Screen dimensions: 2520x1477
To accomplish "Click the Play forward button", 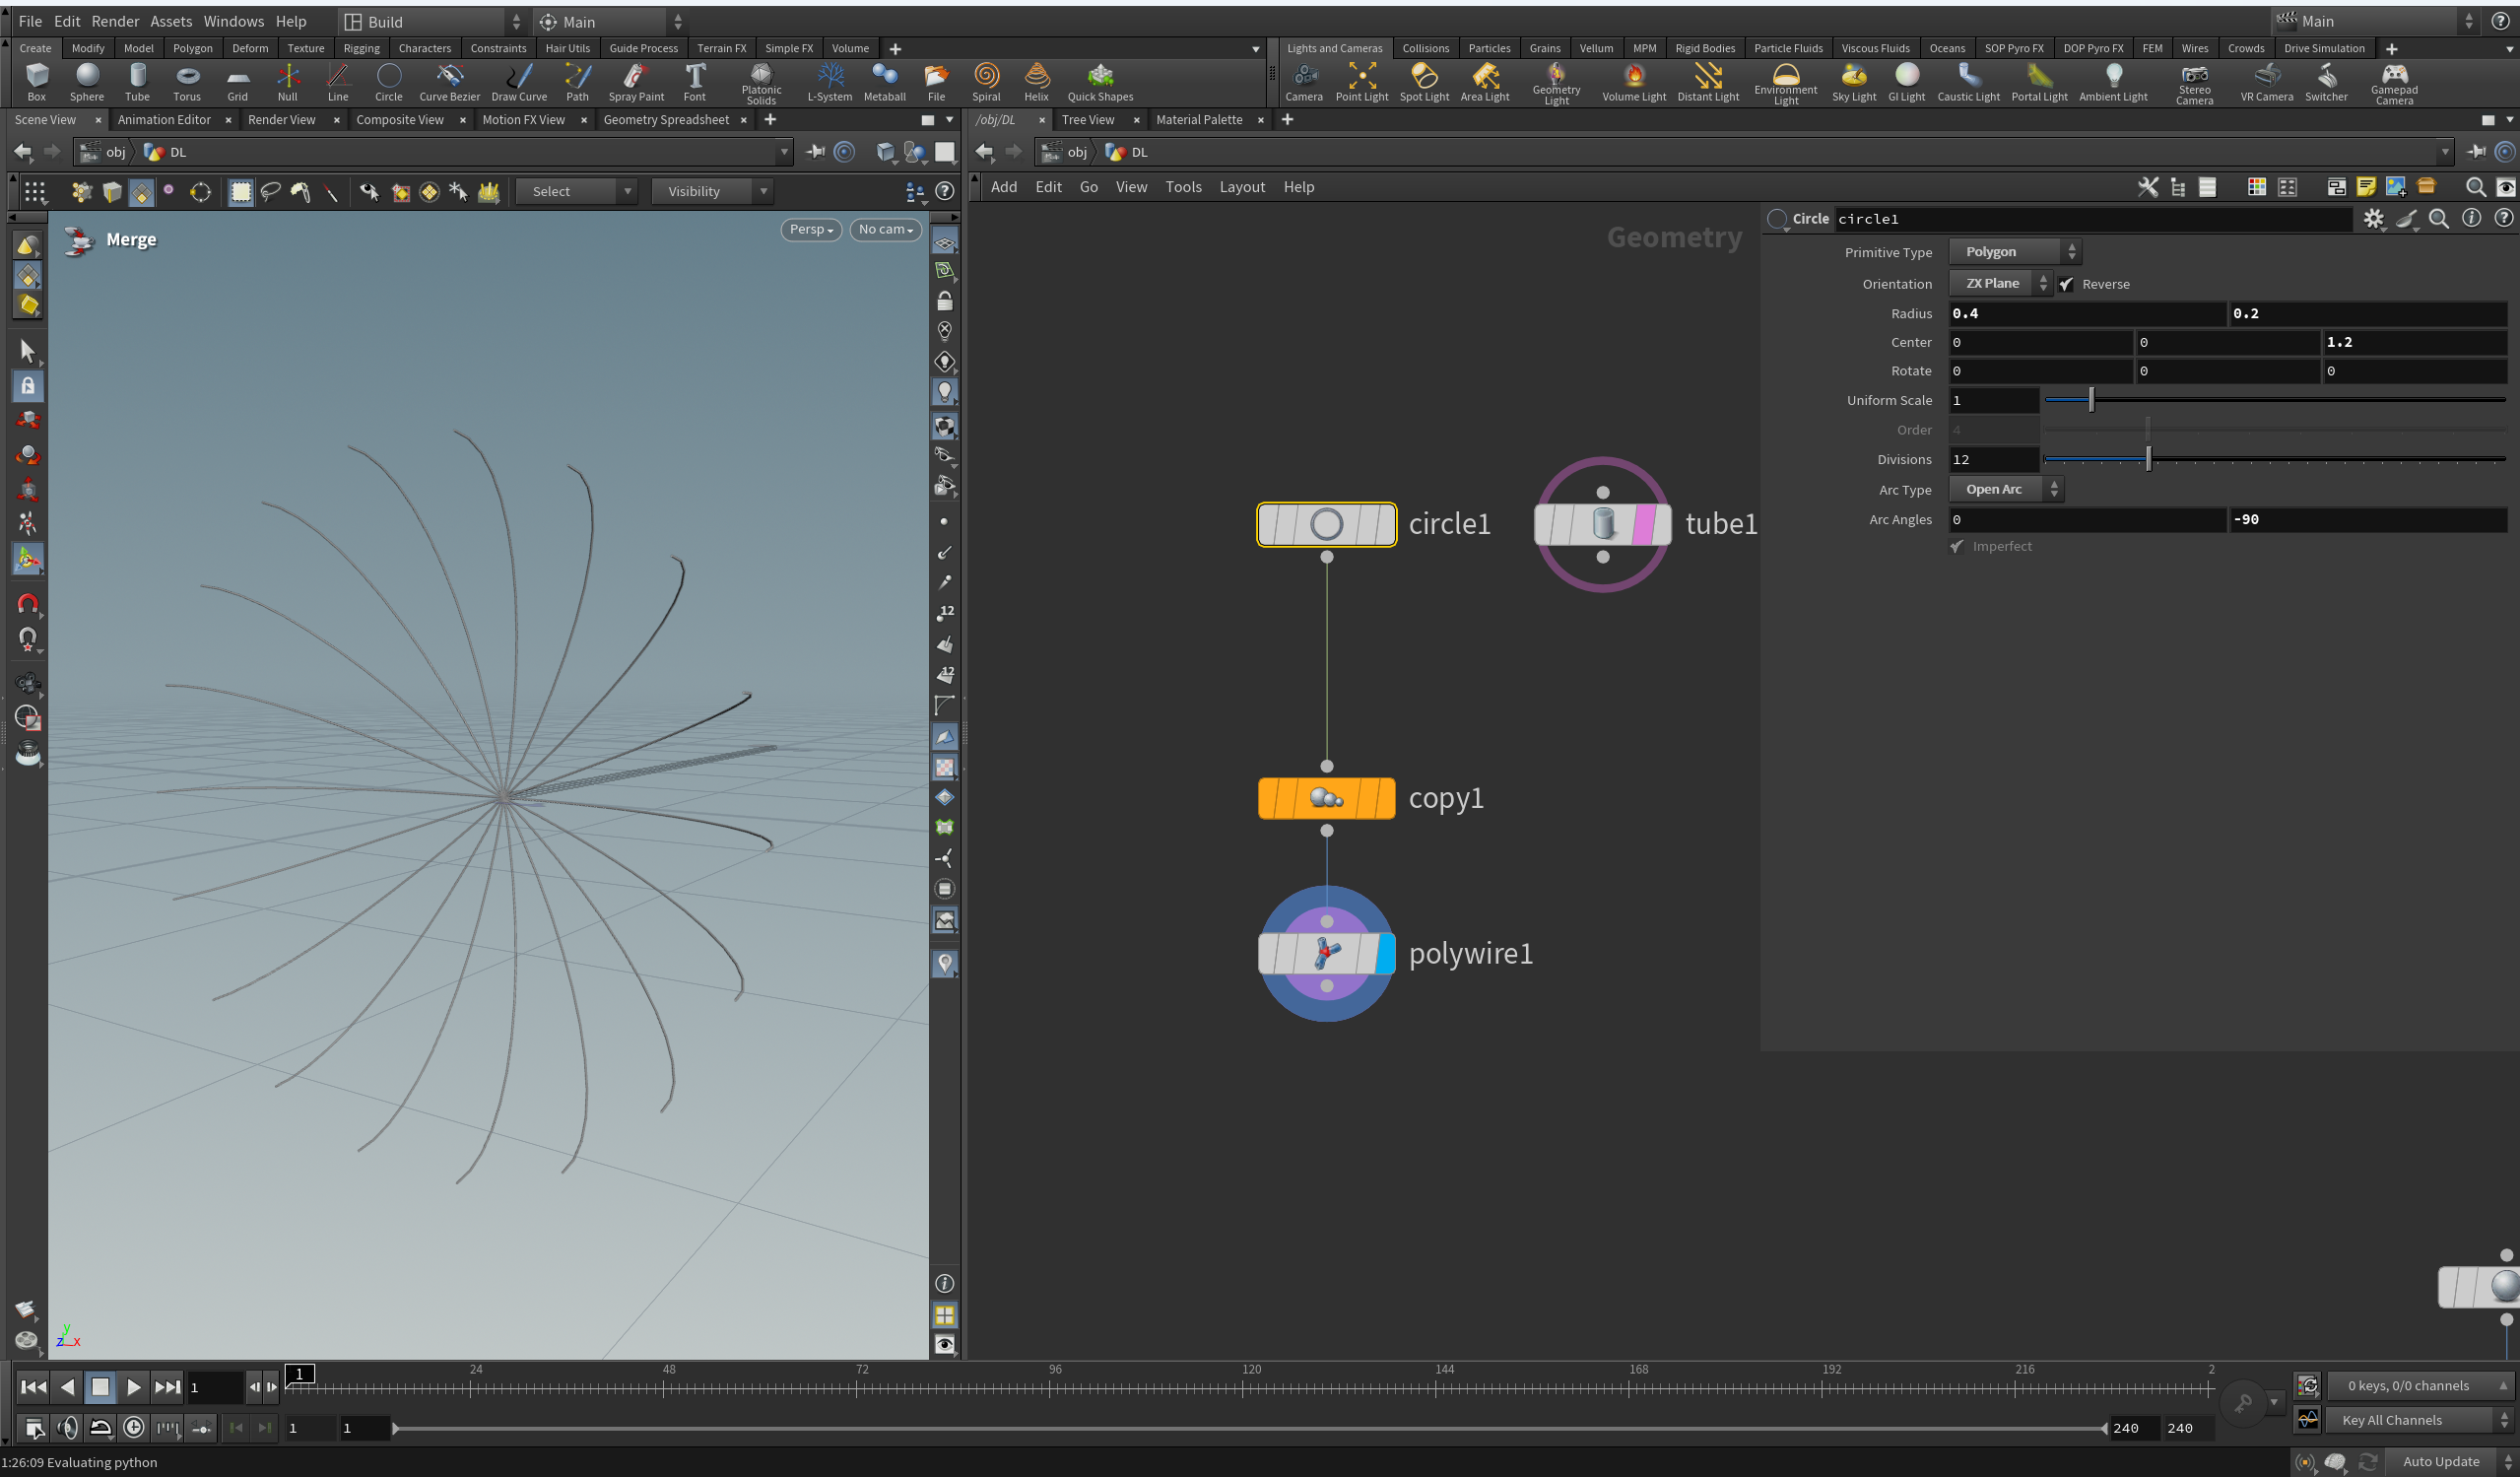I will click(x=133, y=1387).
